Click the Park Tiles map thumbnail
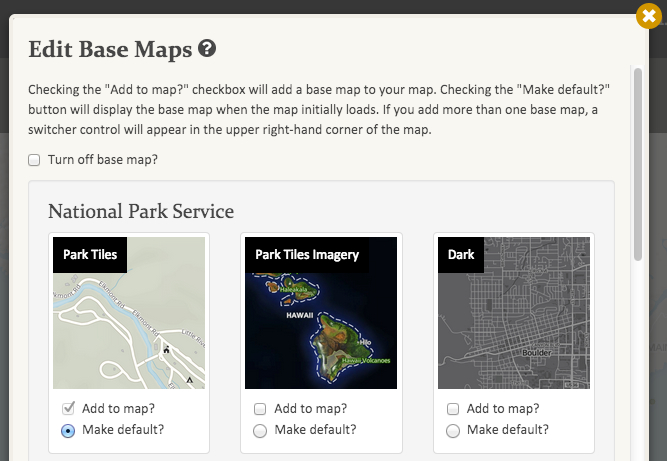Screen dimensions: 667x461 [x=129, y=313]
